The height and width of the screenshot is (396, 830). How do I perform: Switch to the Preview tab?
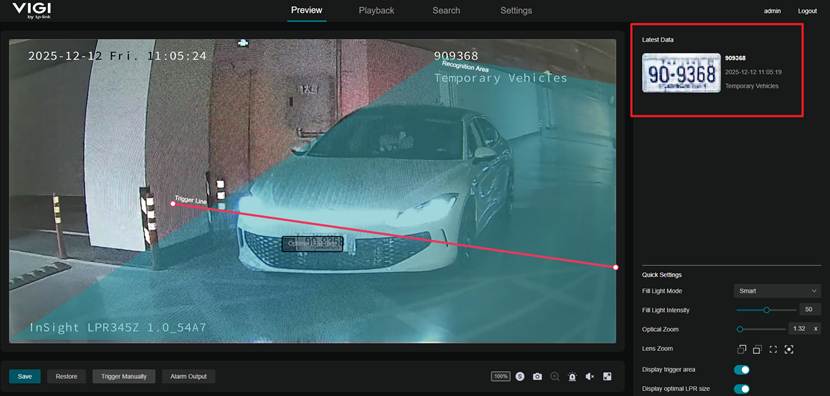click(306, 10)
